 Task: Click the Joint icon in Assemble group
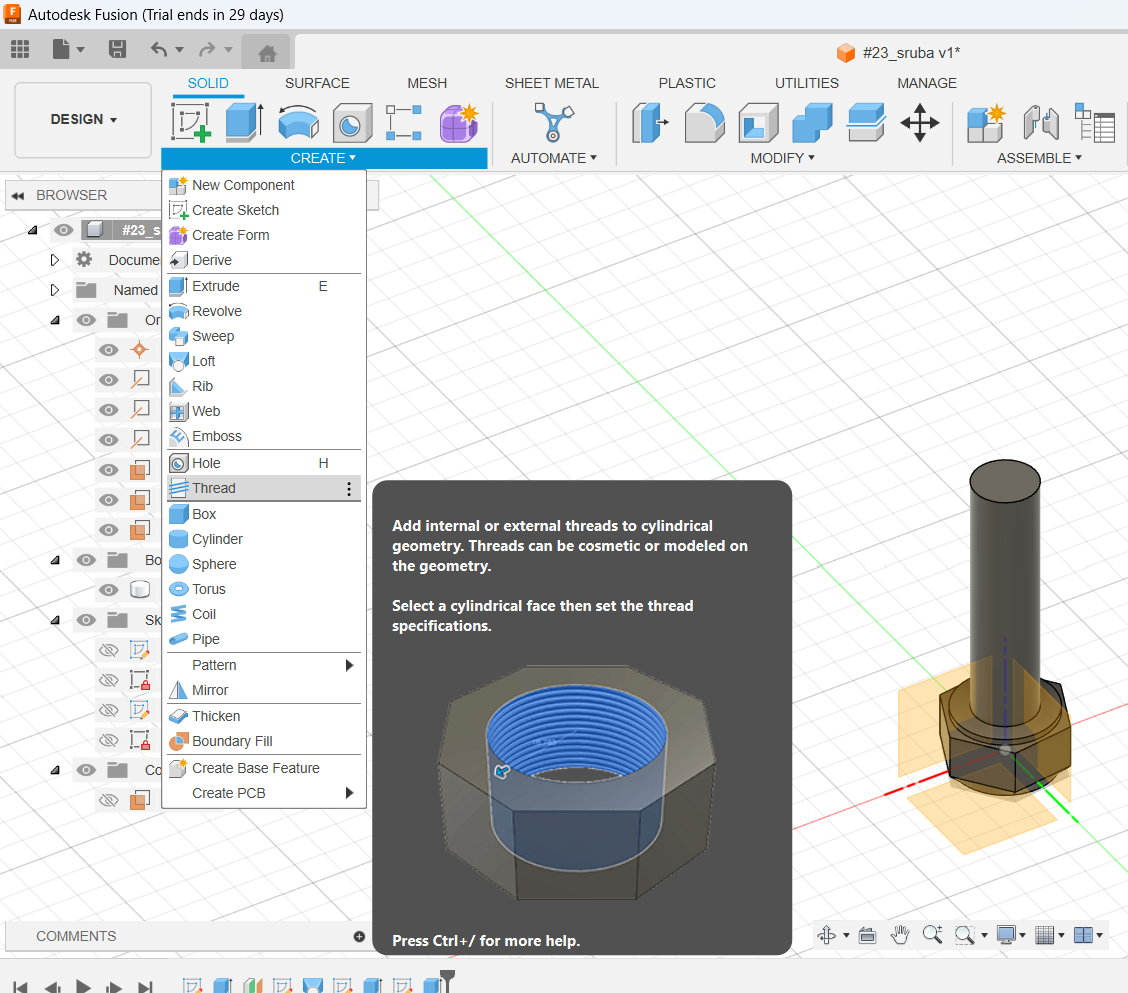pos(1040,122)
